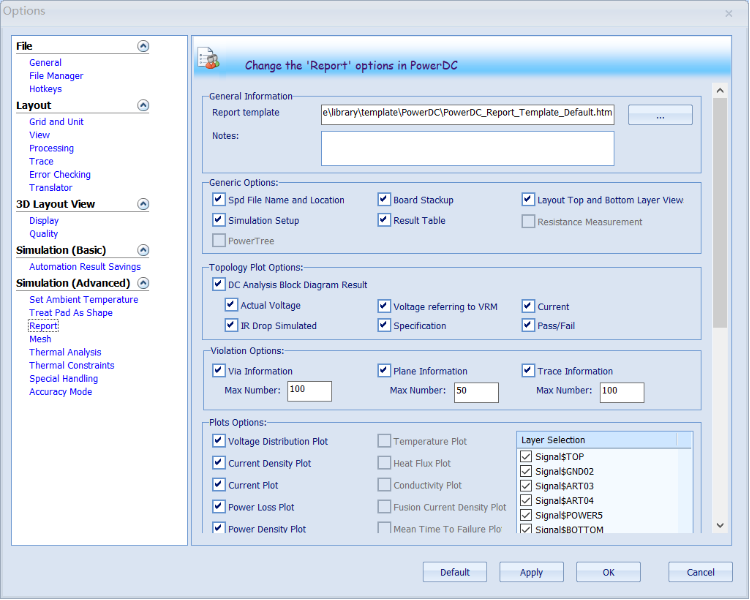Edit Via Information Max Number field
The width and height of the screenshot is (750, 600).
pos(309,391)
